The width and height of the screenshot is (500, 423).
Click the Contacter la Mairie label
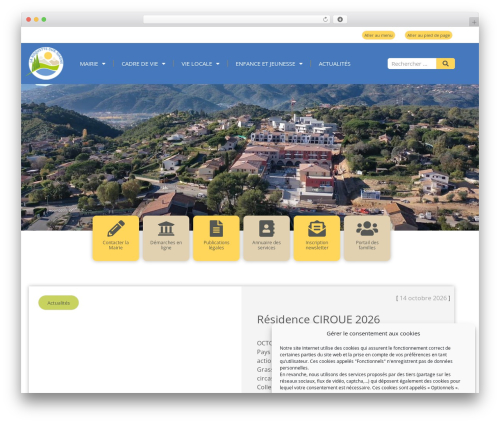point(116,245)
